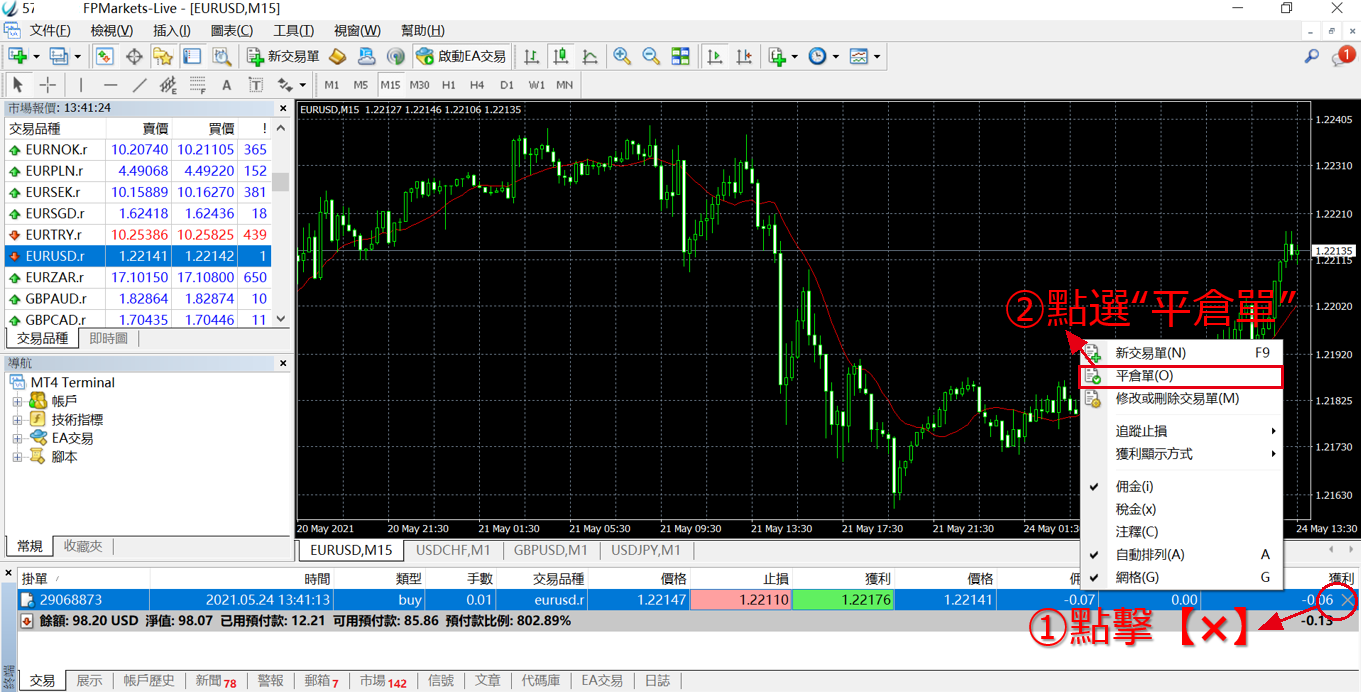Expand the 帳戶 tree node
Screen dimensions: 1361x692
17,401
